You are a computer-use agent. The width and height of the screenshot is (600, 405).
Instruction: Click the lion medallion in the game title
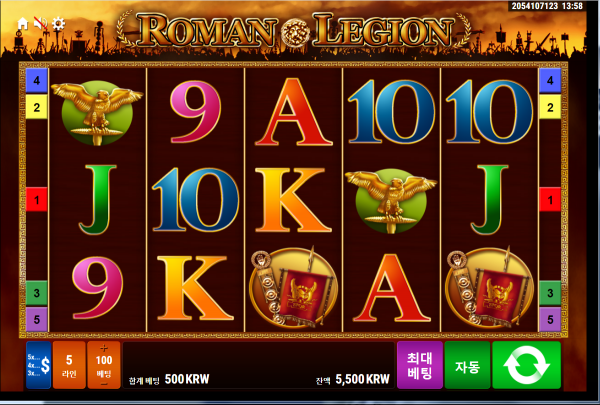click(x=295, y=32)
